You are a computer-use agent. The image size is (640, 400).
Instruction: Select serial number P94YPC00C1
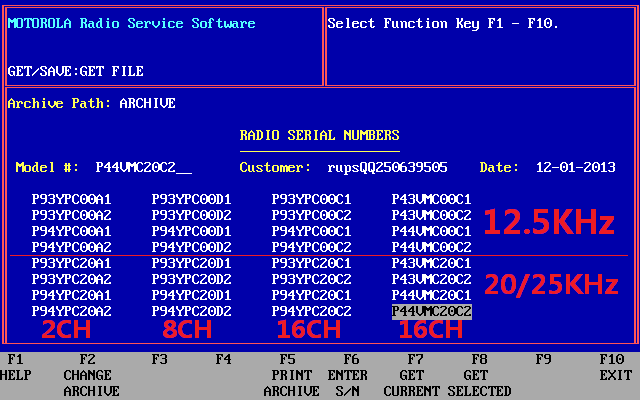click(x=311, y=231)
